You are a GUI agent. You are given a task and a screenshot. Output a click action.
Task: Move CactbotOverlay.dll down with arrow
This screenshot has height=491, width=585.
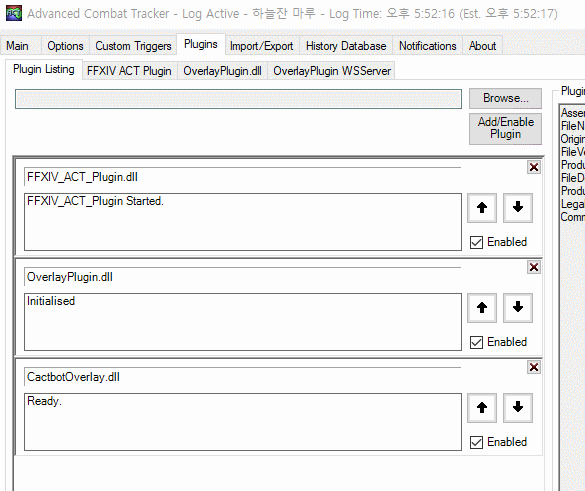pyautogui.click(x=517, y=407)
